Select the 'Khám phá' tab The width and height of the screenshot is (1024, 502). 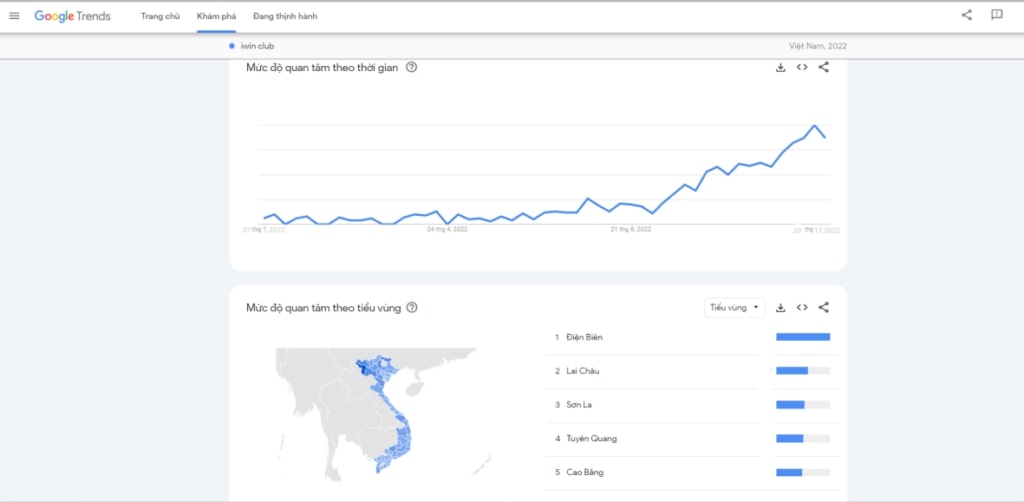coord(216,16)
